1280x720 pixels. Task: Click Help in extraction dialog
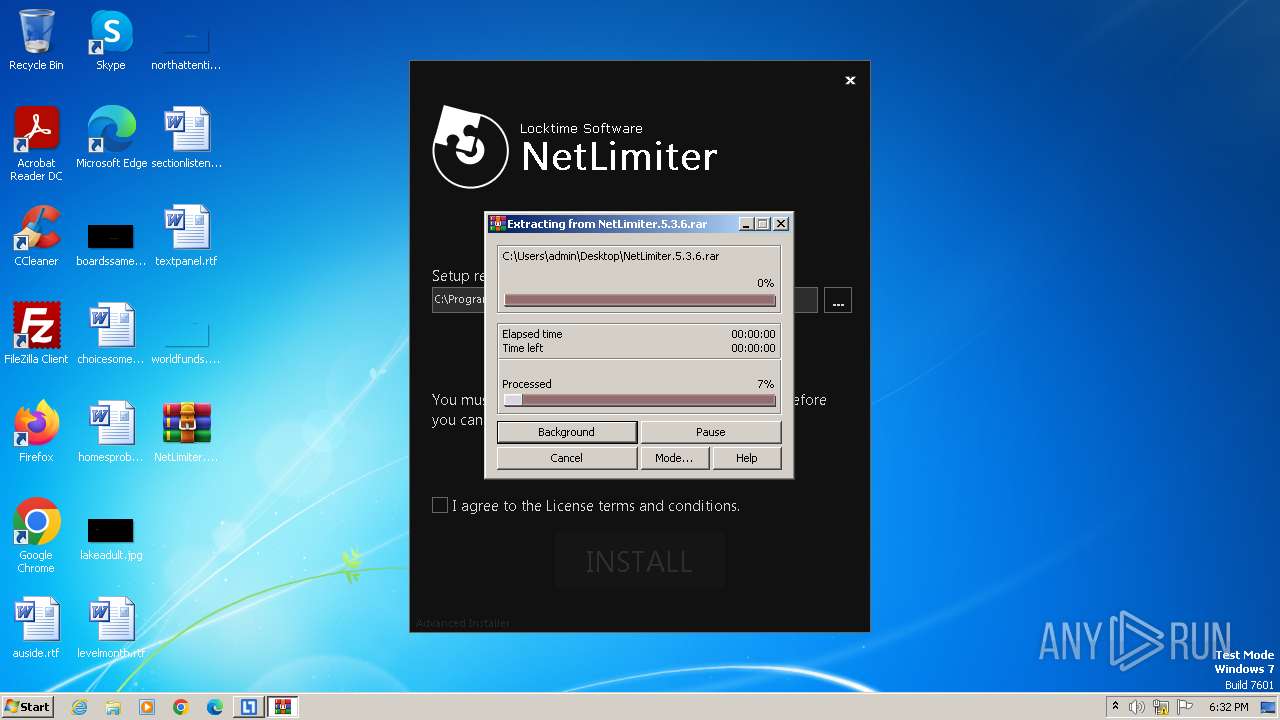click(747, 458)
